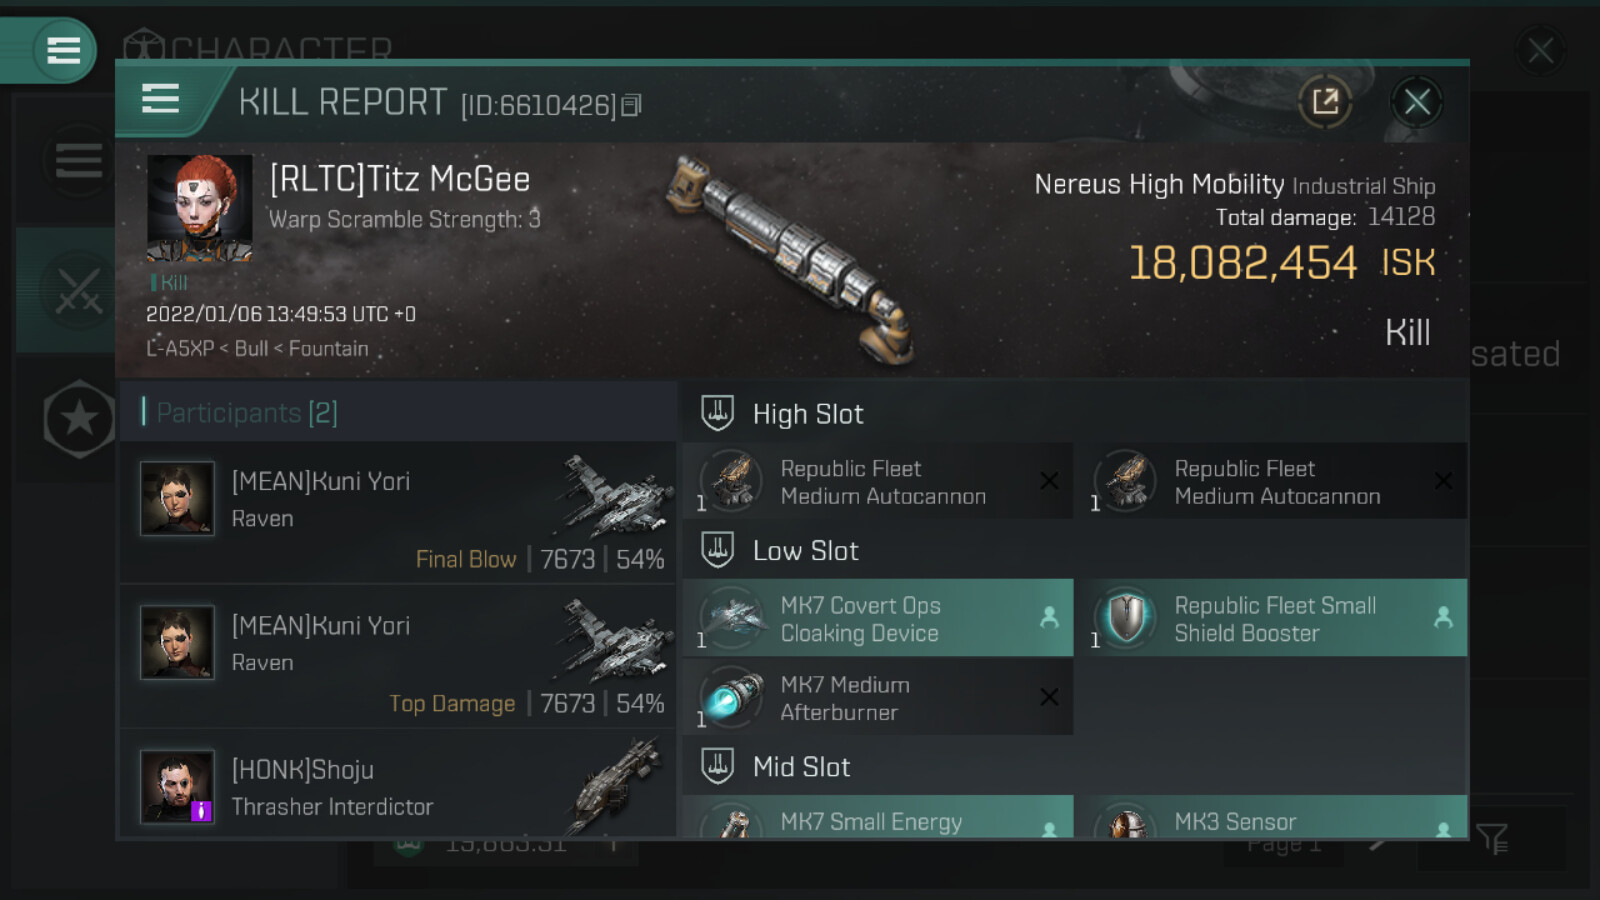Select Kuni Yori's Top Damage entry
Image resolution: width=1600 pixels, height=900 pixels.
(398, 656)
